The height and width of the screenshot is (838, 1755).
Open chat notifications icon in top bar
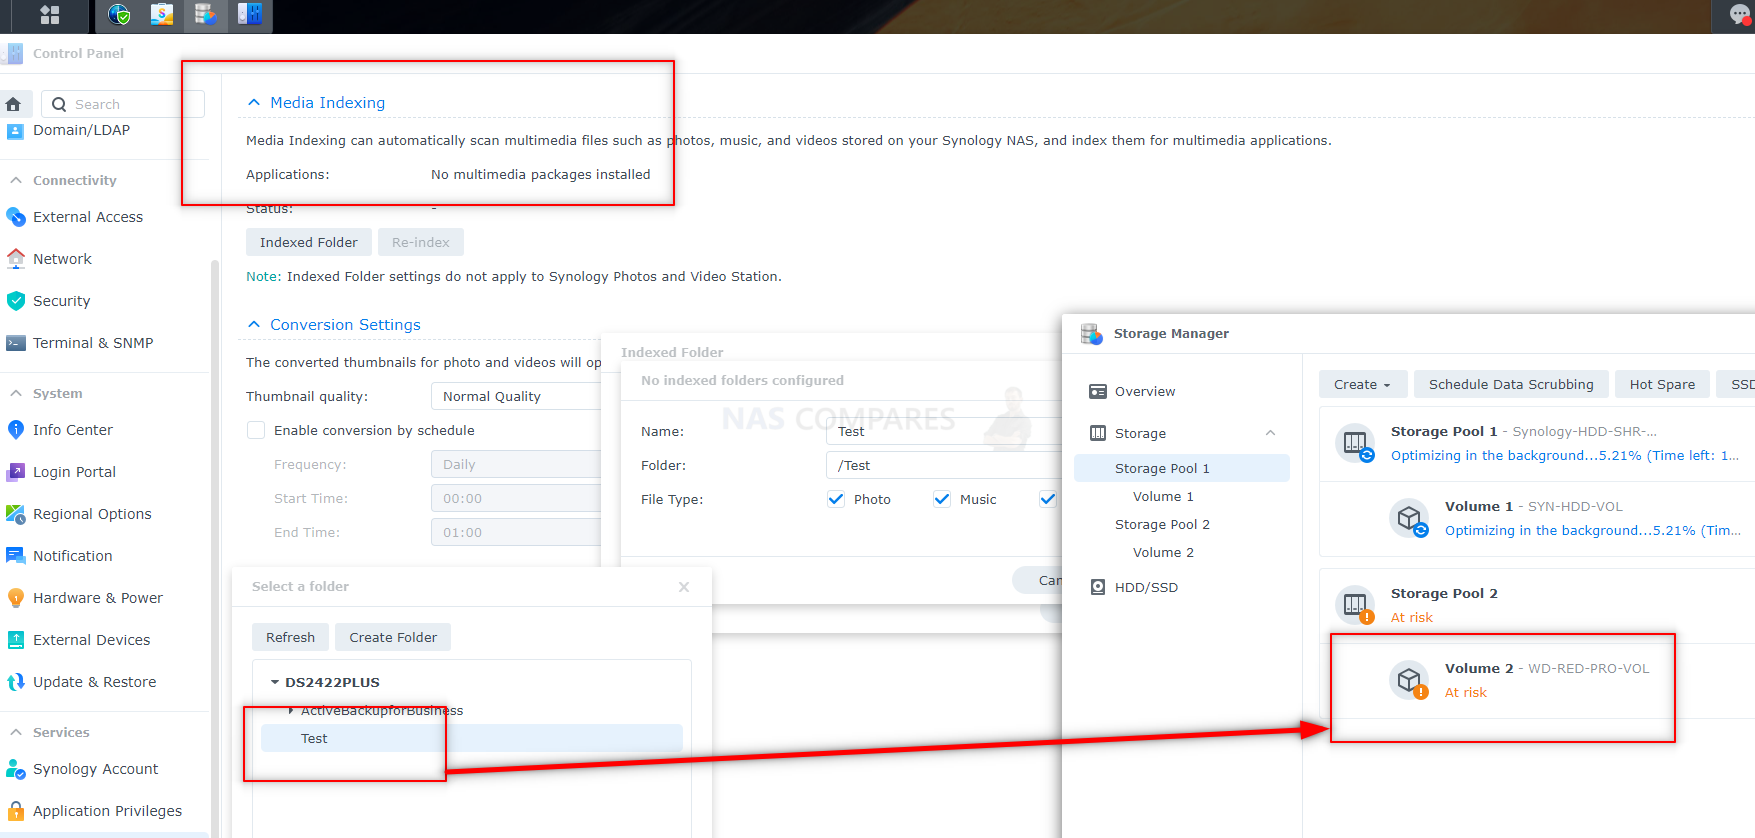coord(1740,14)
